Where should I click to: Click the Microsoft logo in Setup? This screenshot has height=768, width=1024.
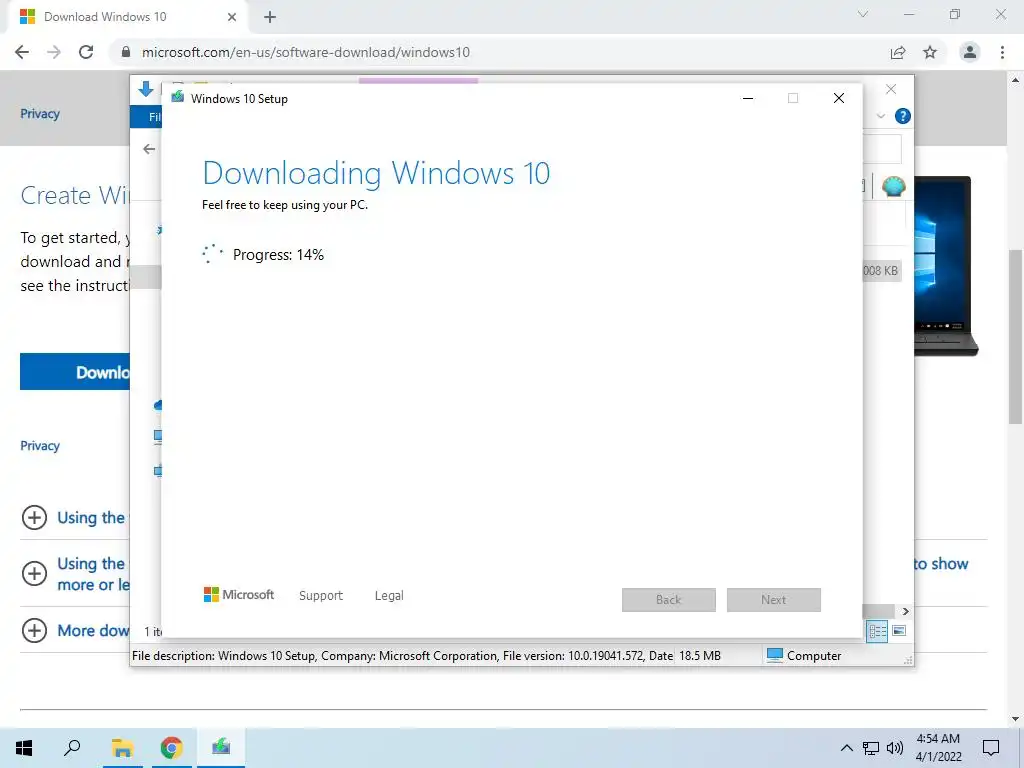point(239,594)
